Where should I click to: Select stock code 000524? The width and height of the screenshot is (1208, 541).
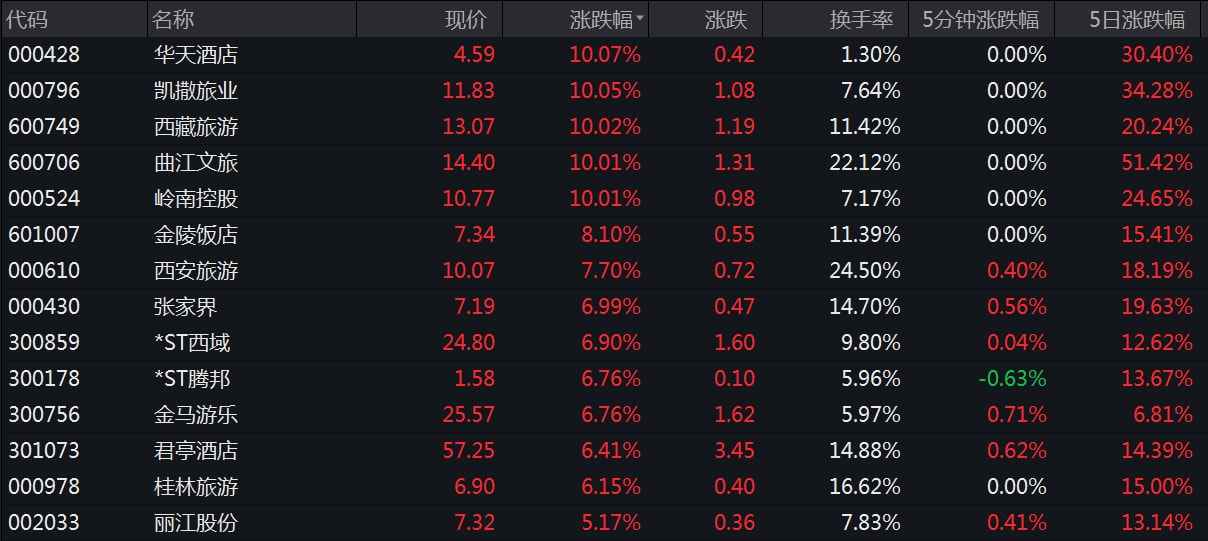[x=44, y=199]
